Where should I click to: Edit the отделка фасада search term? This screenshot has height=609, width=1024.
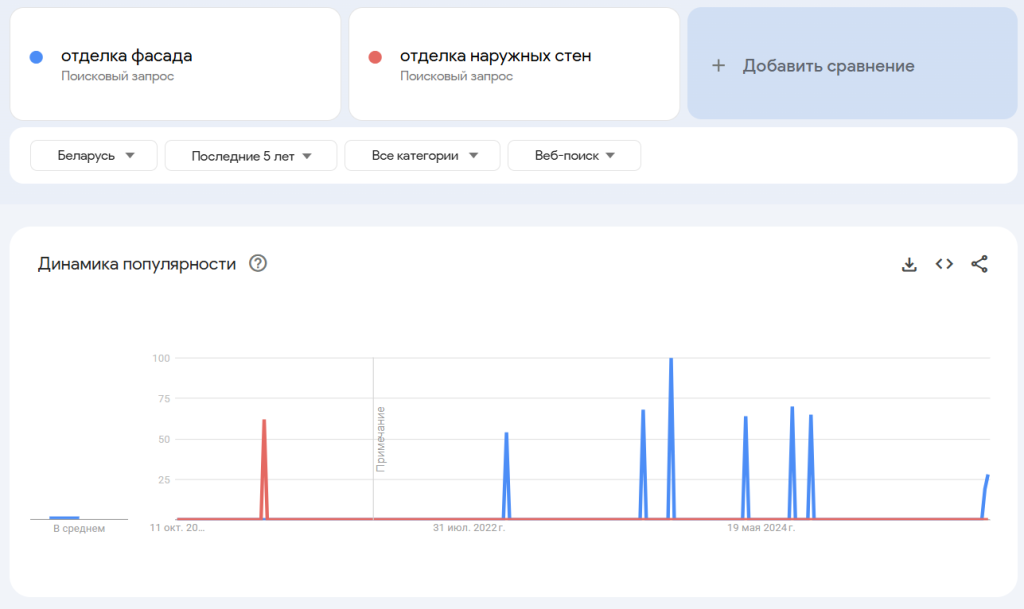click(127, 56)
